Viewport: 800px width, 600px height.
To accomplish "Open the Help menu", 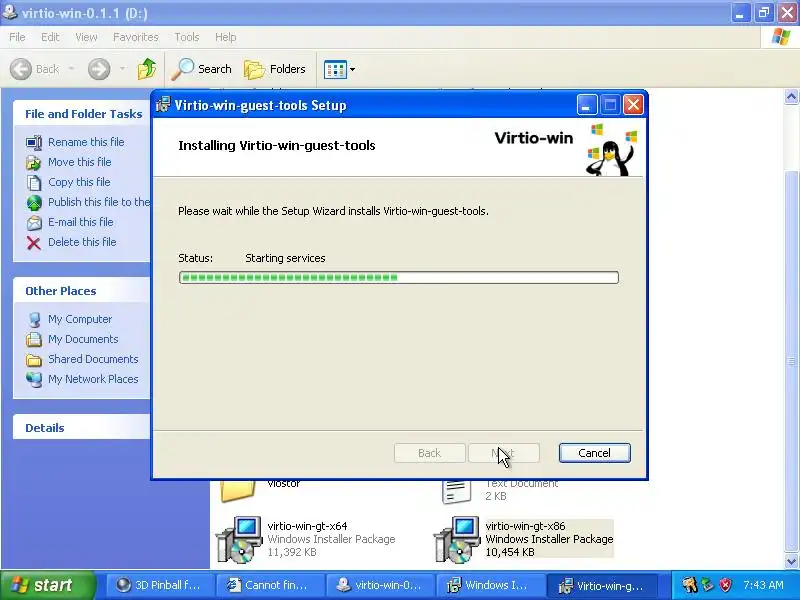I will click(226, 37).
